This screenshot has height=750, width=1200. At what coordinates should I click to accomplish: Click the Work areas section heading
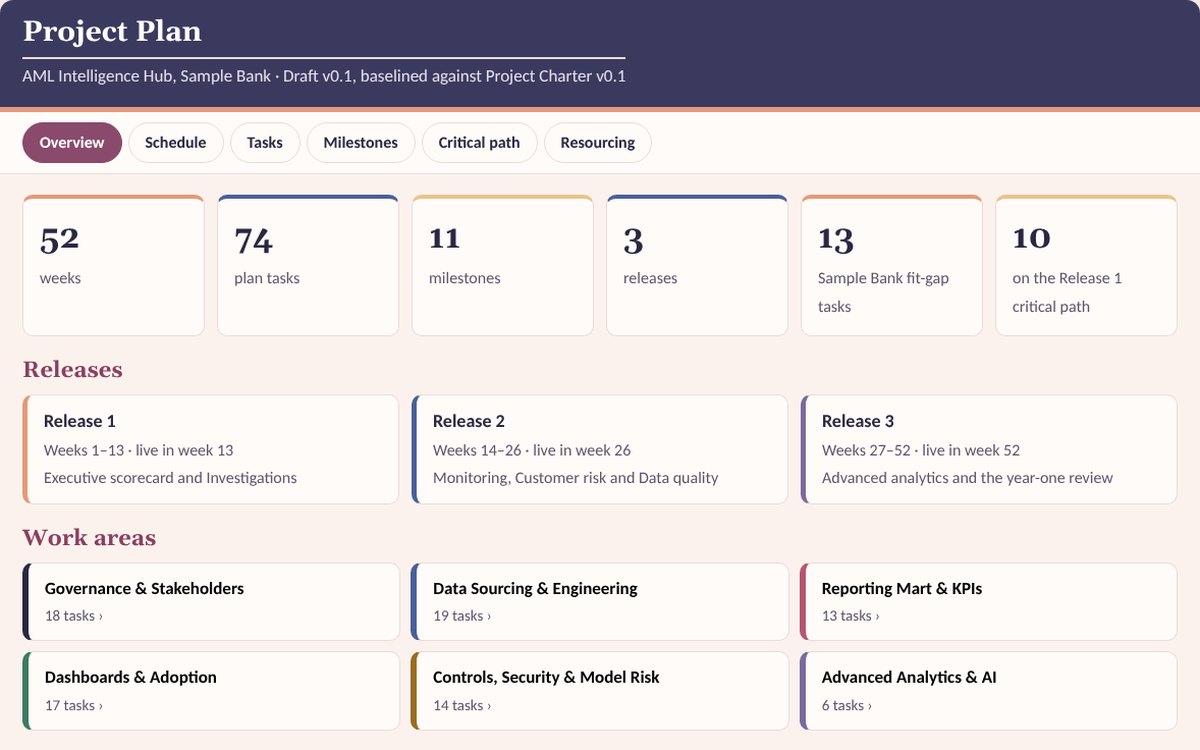coord(89,537)
